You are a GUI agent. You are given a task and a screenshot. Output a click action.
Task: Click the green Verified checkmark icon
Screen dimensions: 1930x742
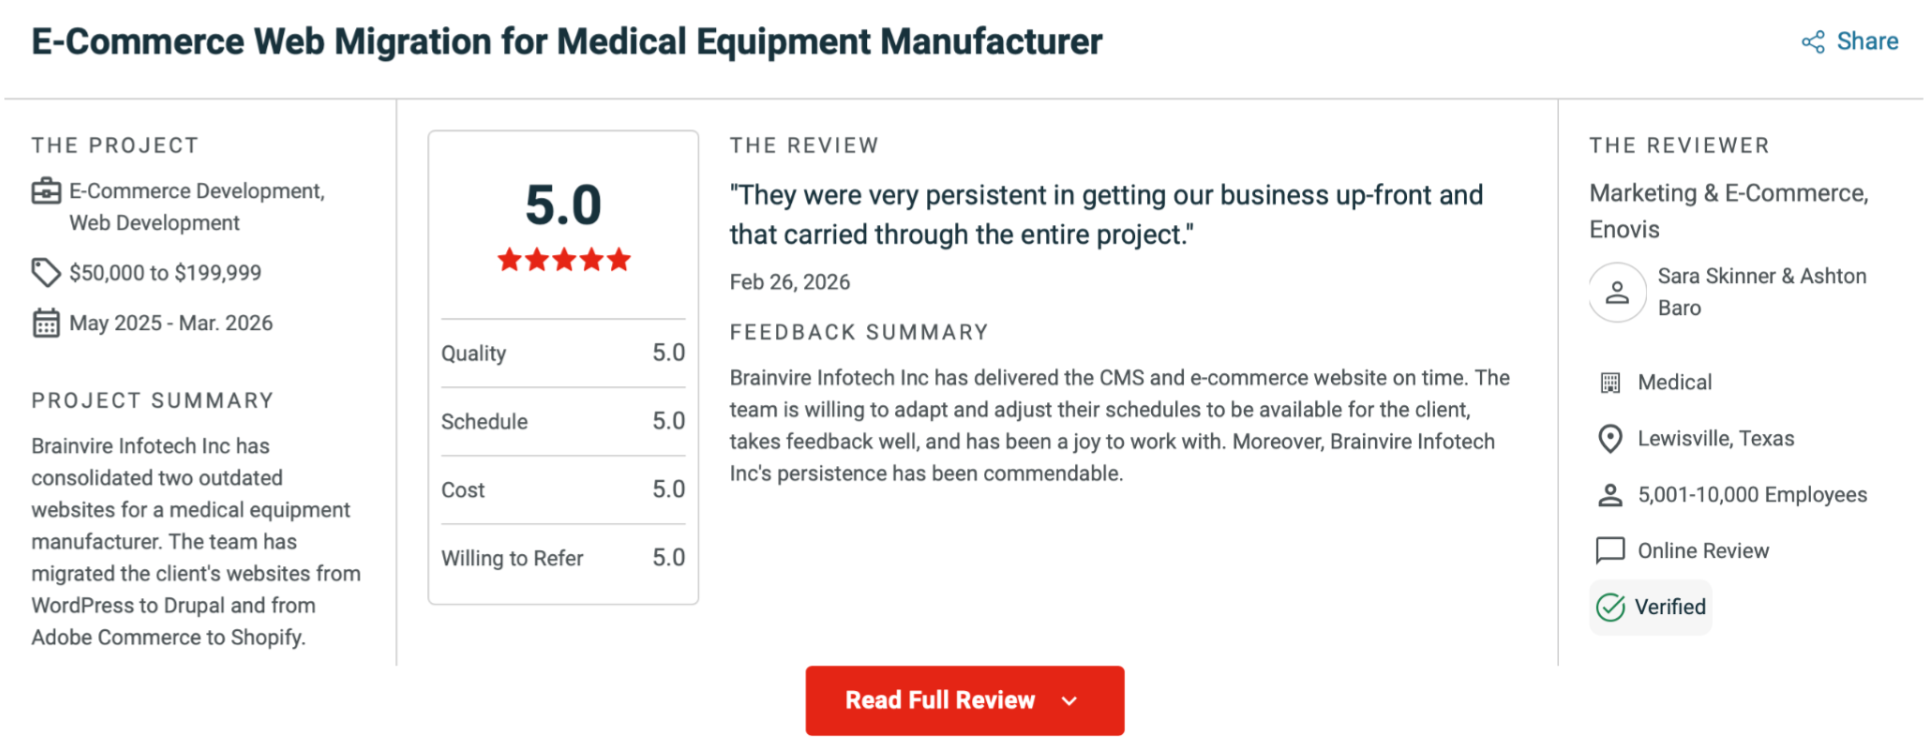(x=1610, y=607)
